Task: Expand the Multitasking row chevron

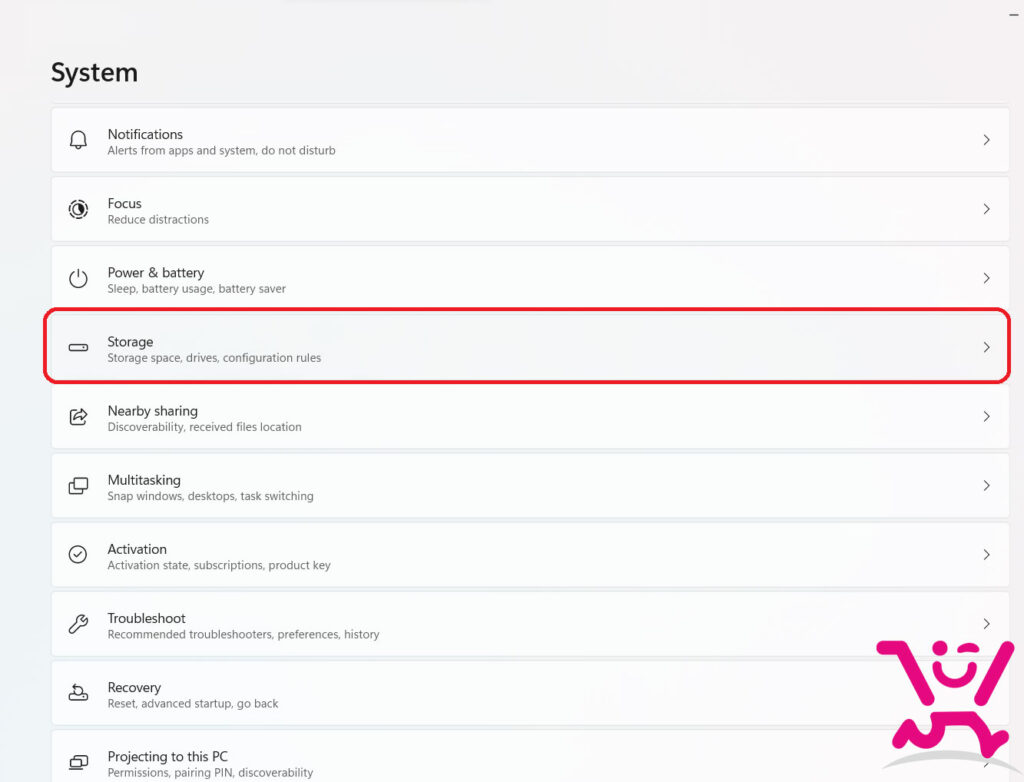Action: tap(986, 486)
